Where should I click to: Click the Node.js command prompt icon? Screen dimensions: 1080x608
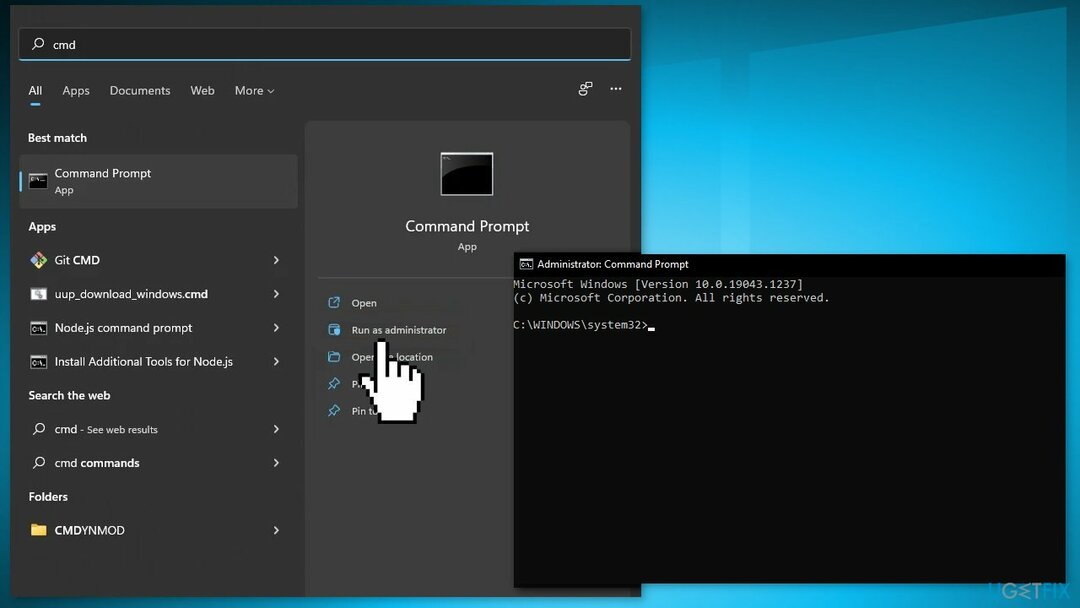(39, 328)
